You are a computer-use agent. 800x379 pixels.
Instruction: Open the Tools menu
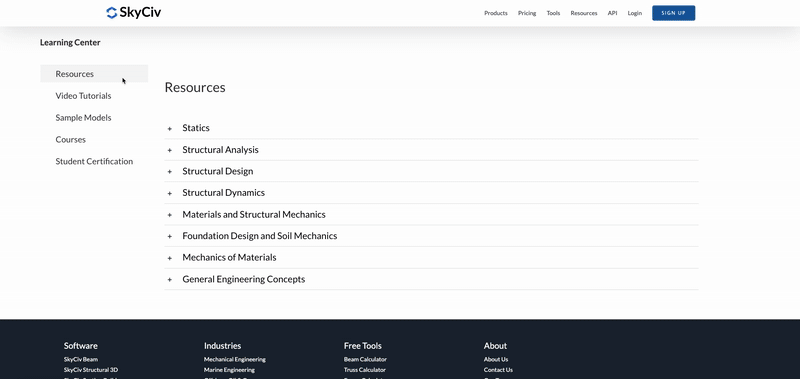click(x=553, y=13)
